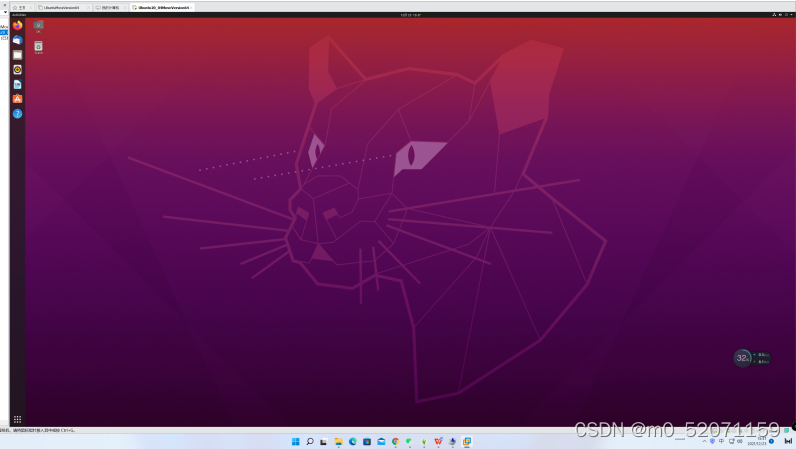Open the Help icon in dock
Viewport: 796px width, 449px height.
(17, 114)
